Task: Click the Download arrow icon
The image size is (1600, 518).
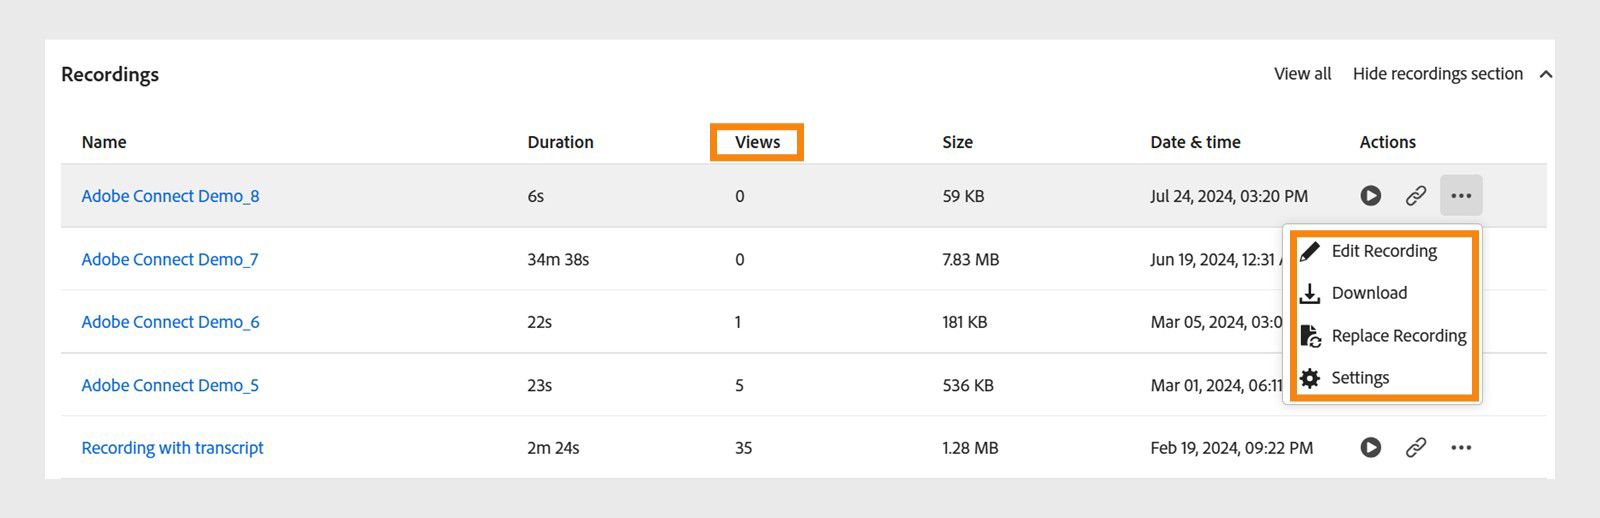Action: 1310,294
